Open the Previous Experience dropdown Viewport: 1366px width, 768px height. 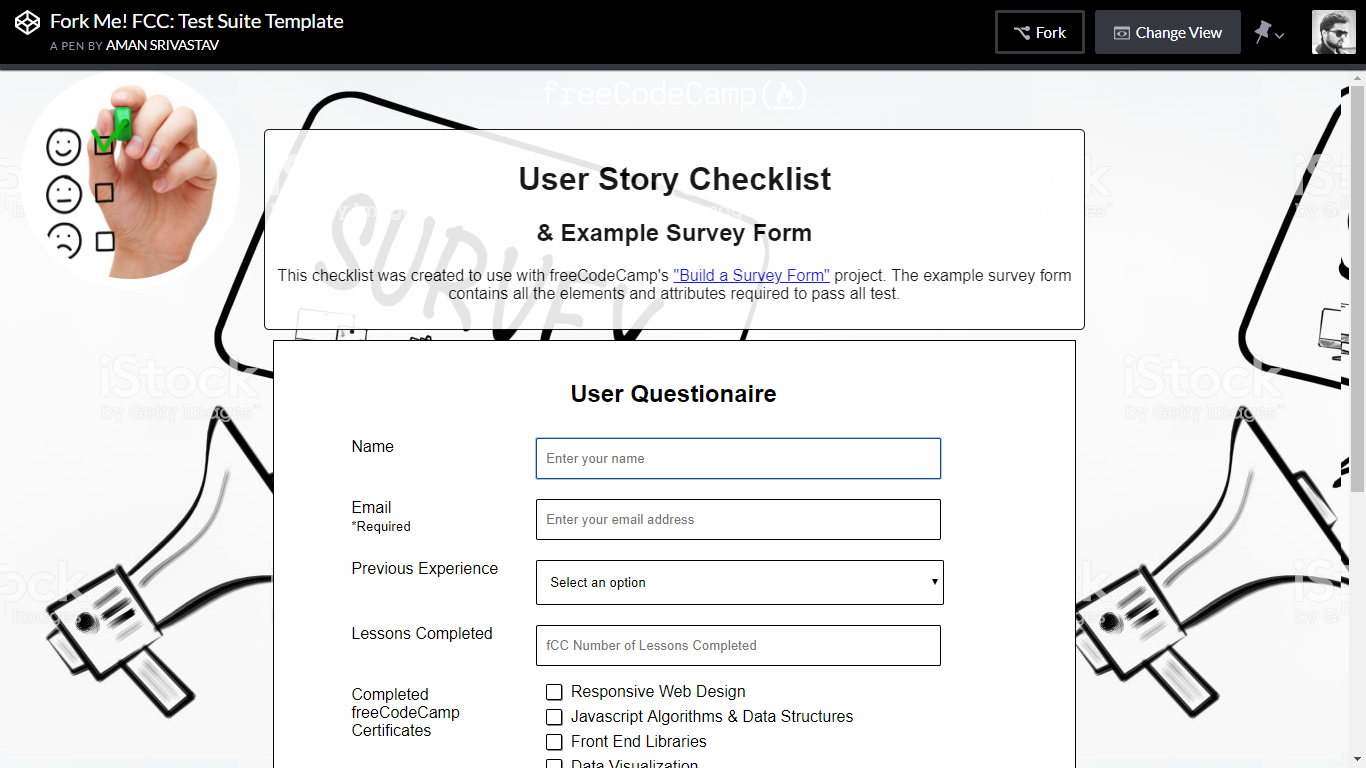pyautogui.click(x=739, y=582)
